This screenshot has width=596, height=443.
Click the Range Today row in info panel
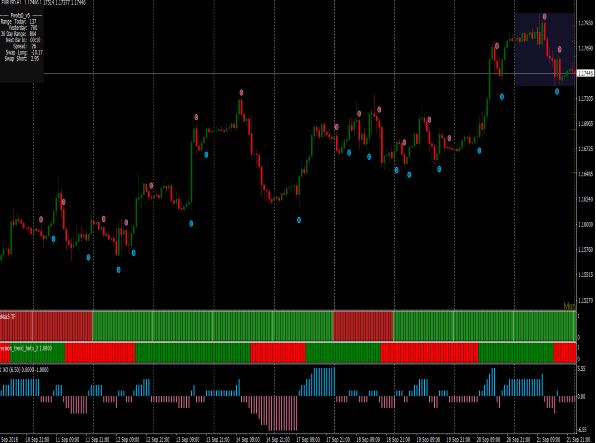pyautogui.click(x=18, y=22)
